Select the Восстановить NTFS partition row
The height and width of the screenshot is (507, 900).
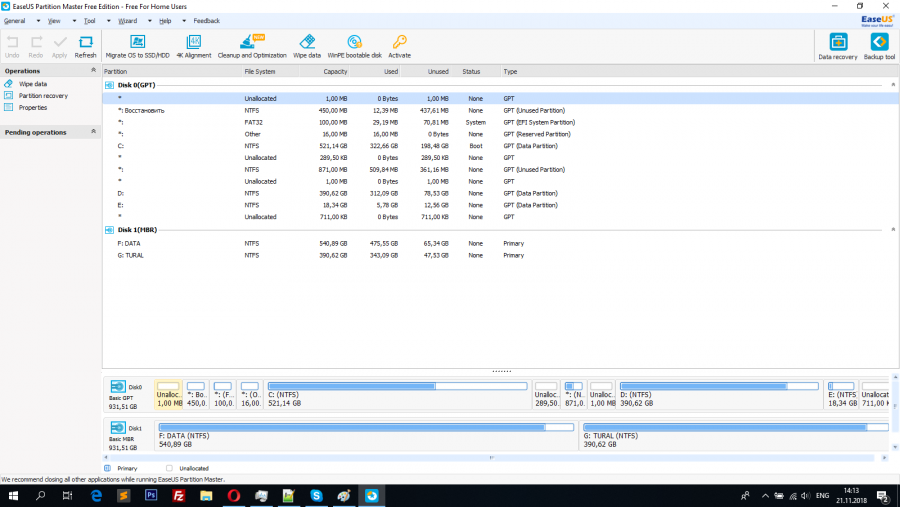click(x=501, y=110)
